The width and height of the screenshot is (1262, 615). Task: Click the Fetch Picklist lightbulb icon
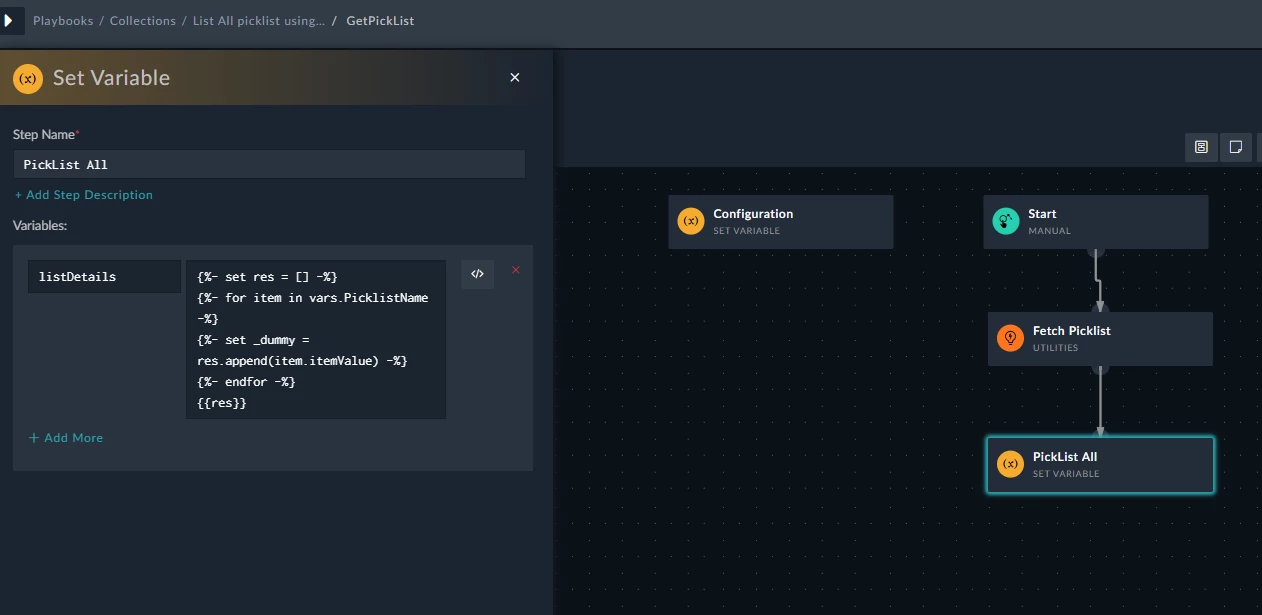pos(1010,338)
